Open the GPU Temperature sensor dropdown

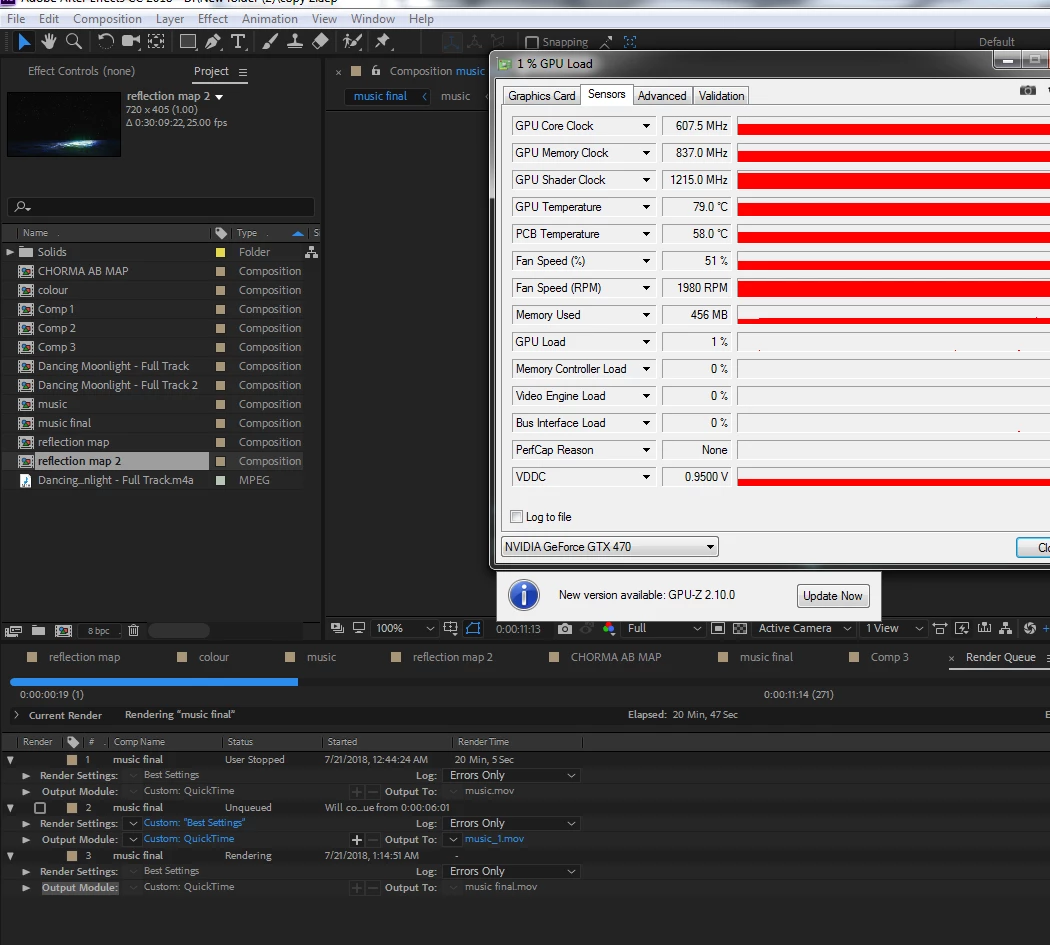coord(646,207)
